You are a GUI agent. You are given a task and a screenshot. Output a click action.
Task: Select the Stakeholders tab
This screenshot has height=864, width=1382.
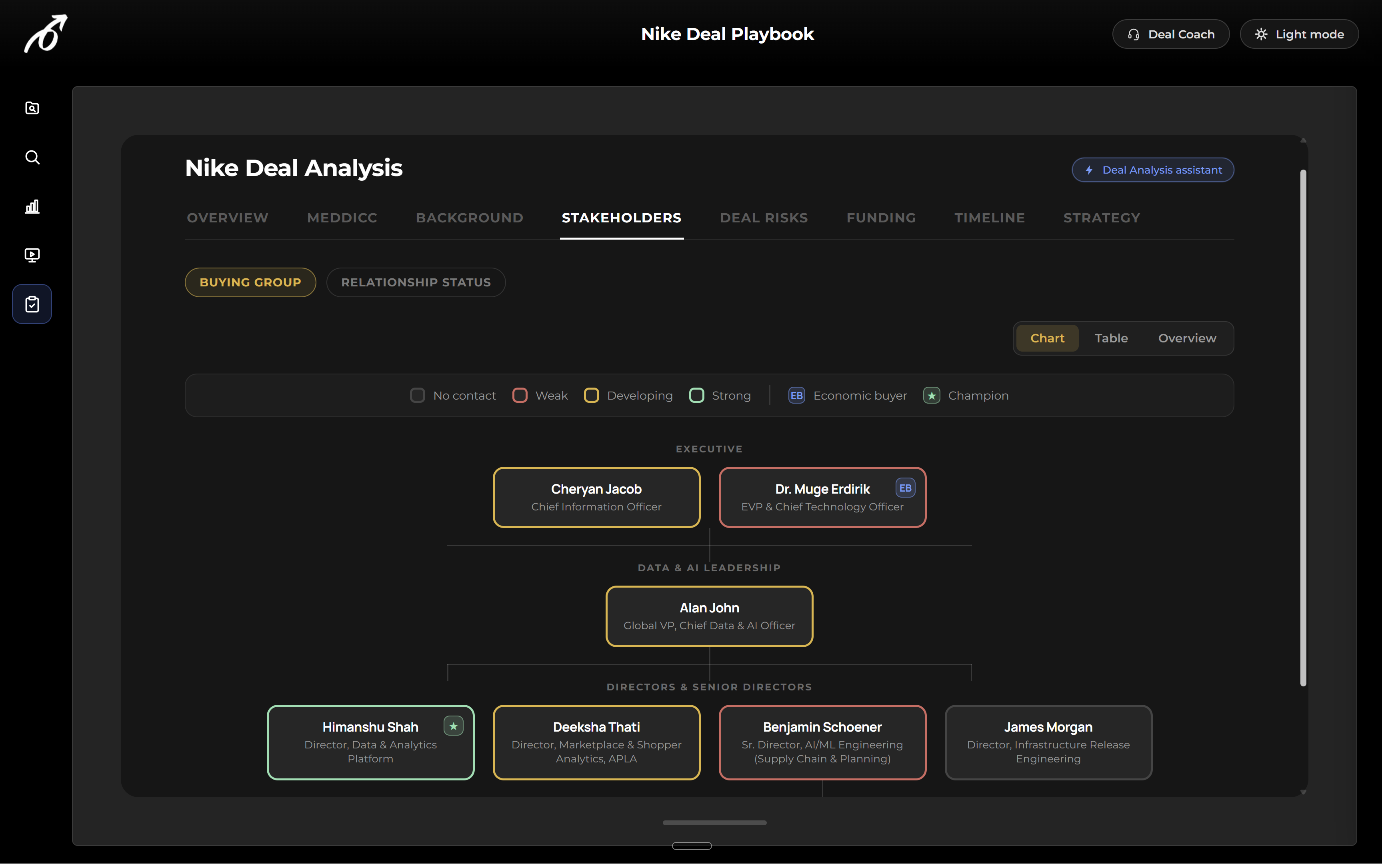[x=622, y=217]
